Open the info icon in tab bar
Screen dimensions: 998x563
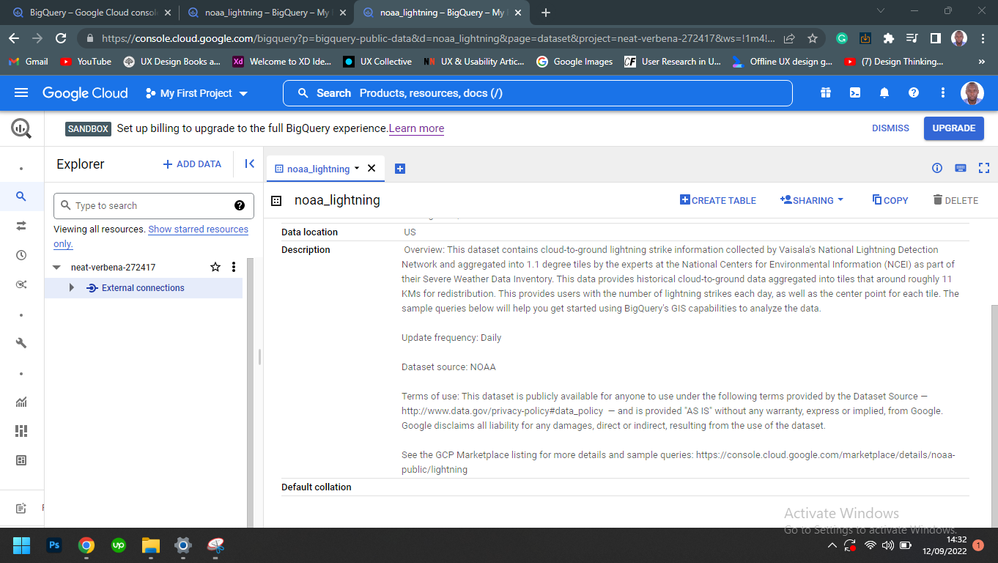click(x=937, y=168)
